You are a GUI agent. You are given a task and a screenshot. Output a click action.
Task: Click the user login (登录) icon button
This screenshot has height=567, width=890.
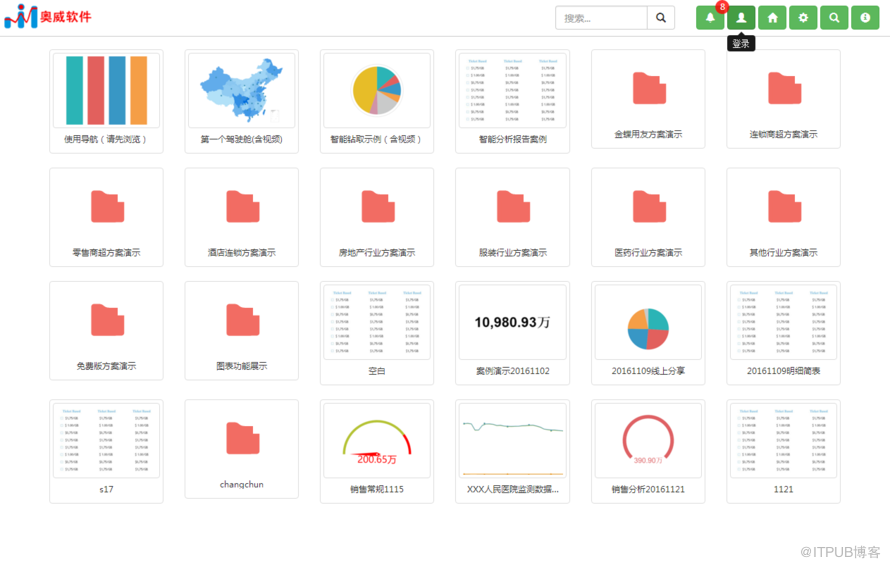pos(741,18)
